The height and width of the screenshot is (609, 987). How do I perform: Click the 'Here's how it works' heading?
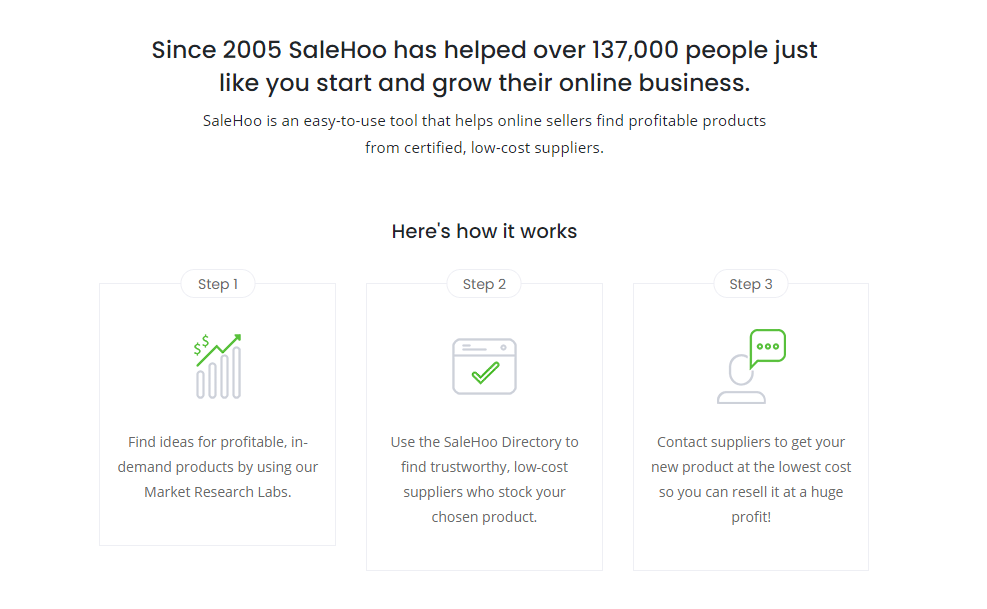click(484, 231)
